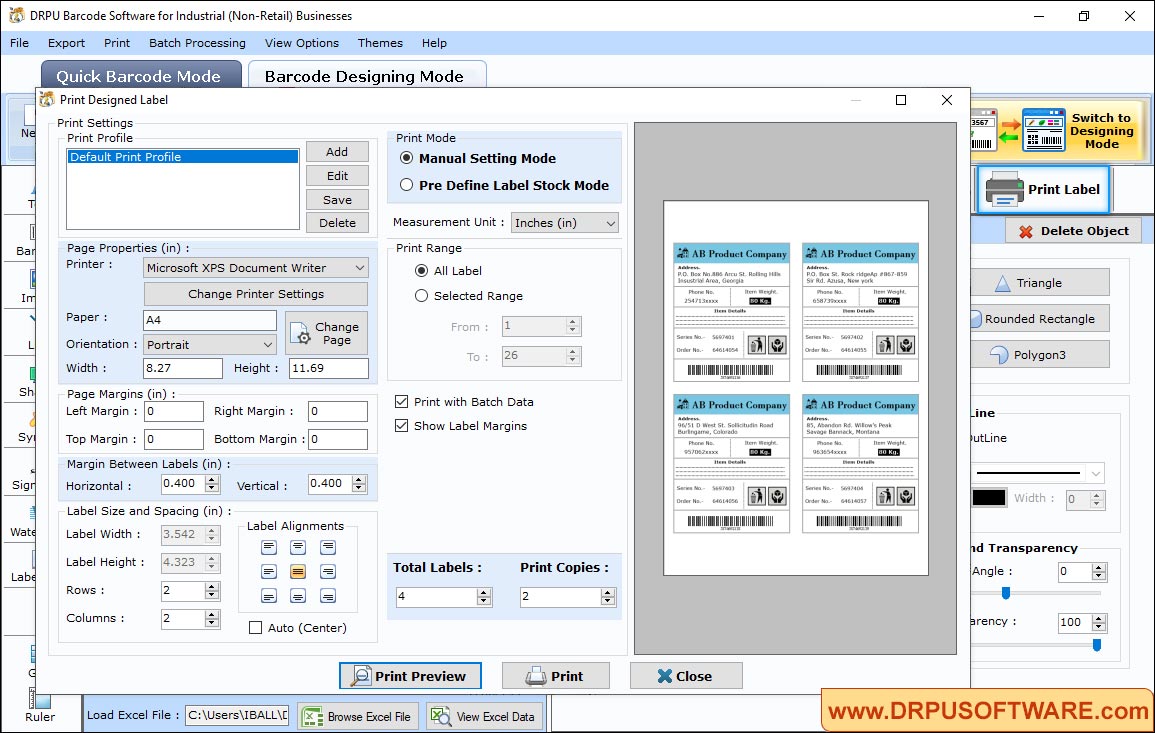Click the Angle slider handle
This screenshot has height=733, width=1155.
coord(1005,592)
